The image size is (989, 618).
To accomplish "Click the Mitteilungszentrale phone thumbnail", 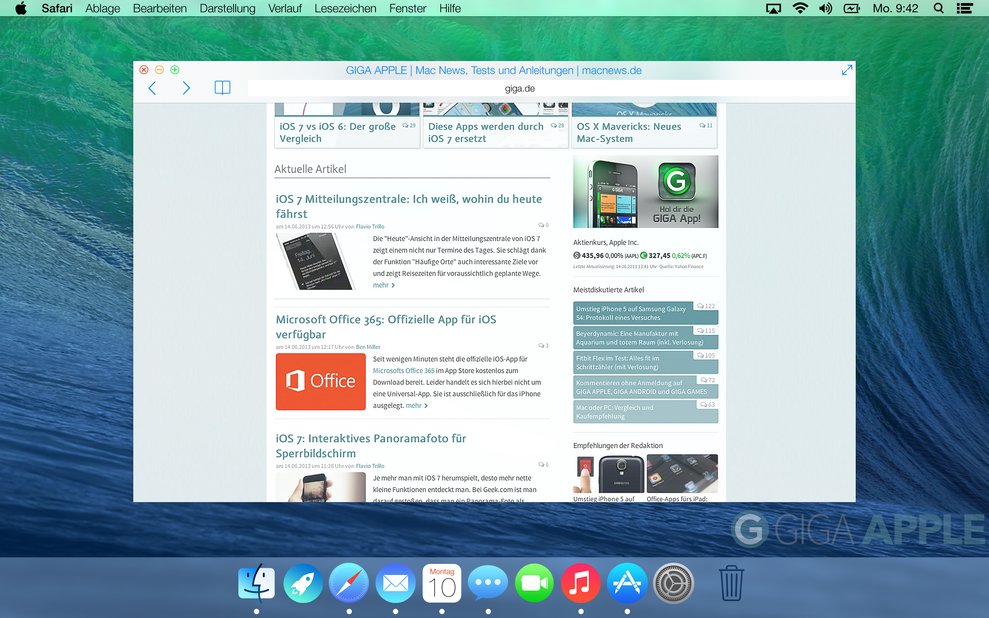I will click(316, 261).
